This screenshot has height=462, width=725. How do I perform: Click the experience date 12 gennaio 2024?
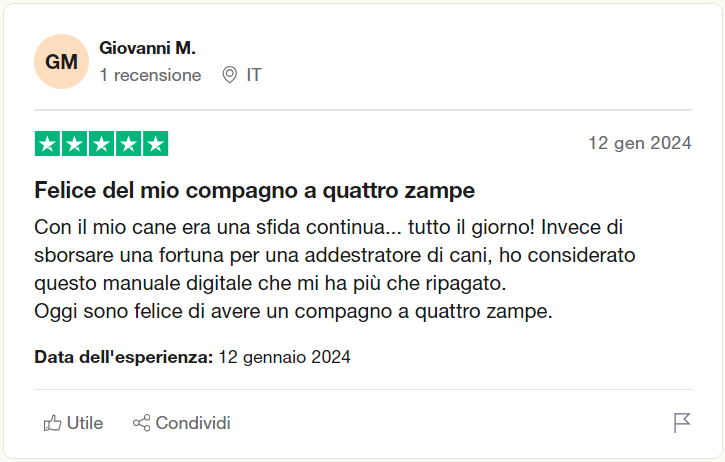(284, 357)
